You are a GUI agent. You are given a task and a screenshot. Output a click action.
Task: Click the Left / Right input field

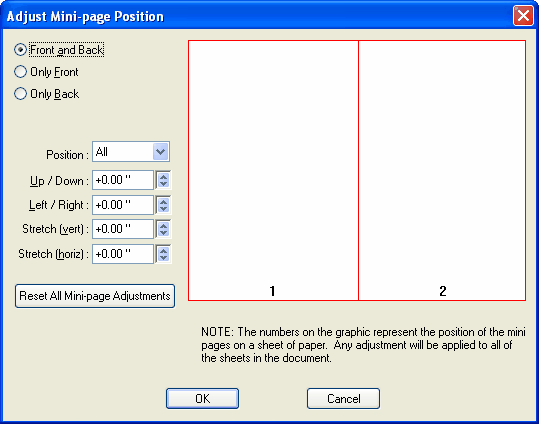123,205
